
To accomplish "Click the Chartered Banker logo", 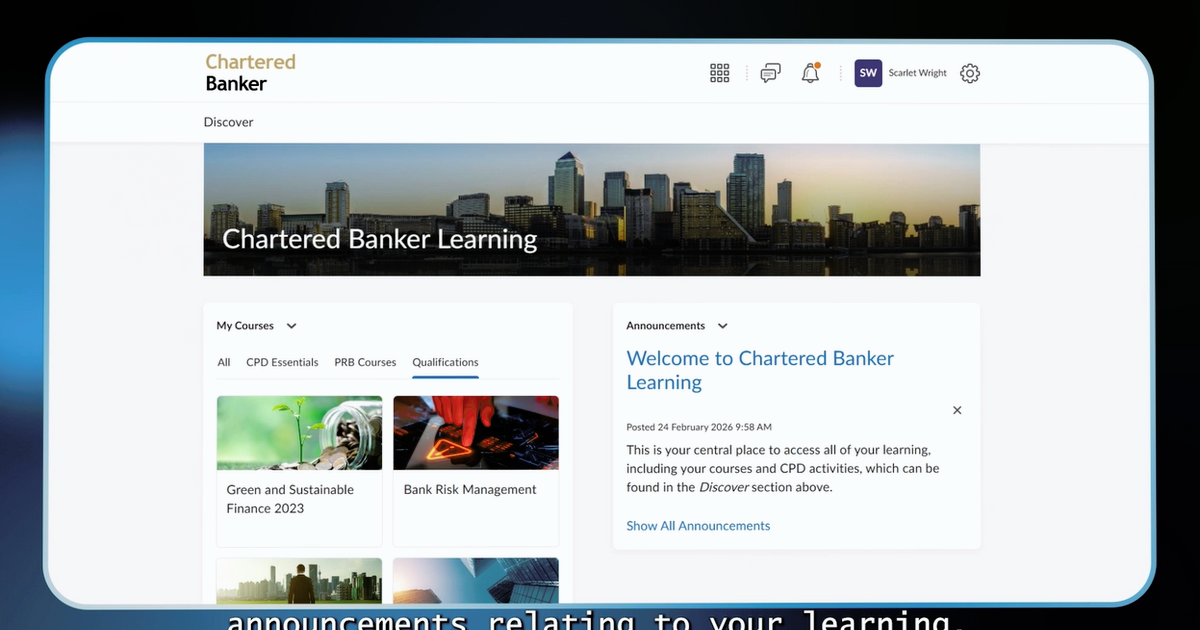I will pos(251,72).
